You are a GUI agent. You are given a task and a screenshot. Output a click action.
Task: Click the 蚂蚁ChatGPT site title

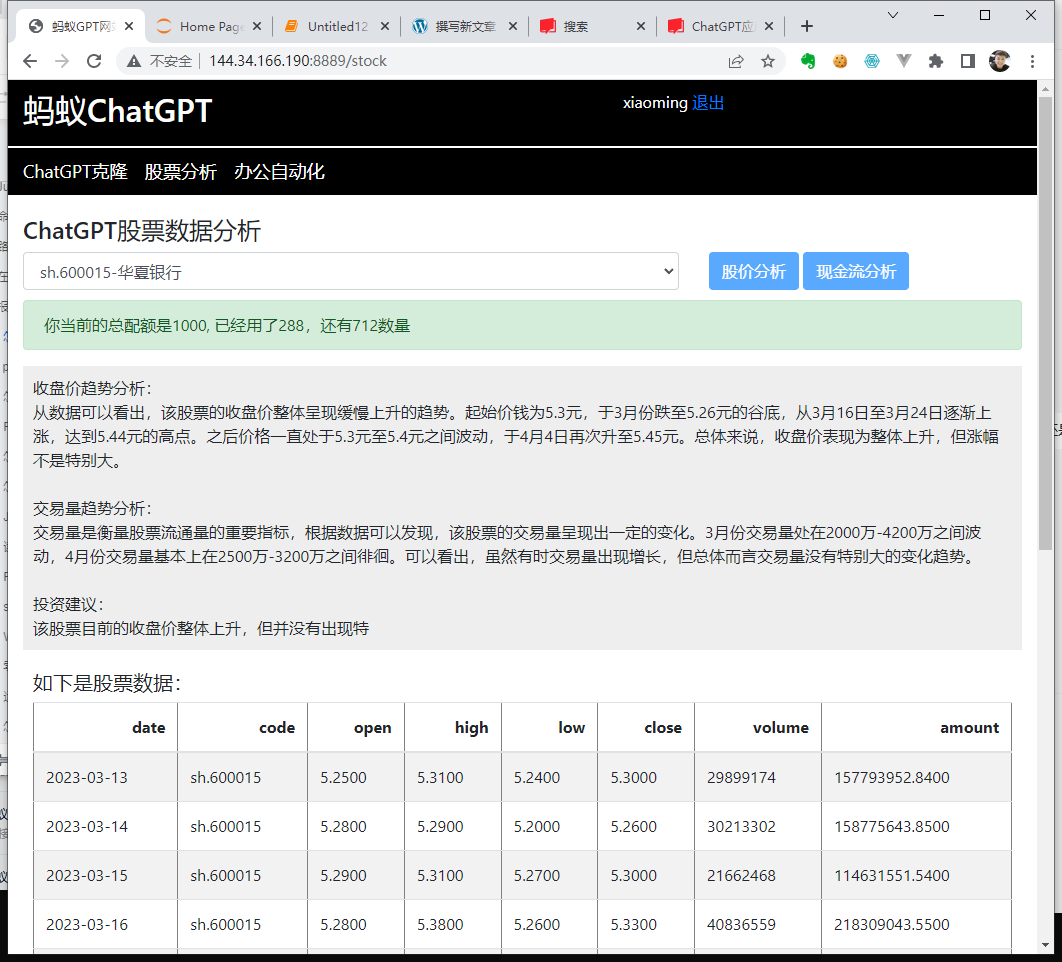click(118, 111)
